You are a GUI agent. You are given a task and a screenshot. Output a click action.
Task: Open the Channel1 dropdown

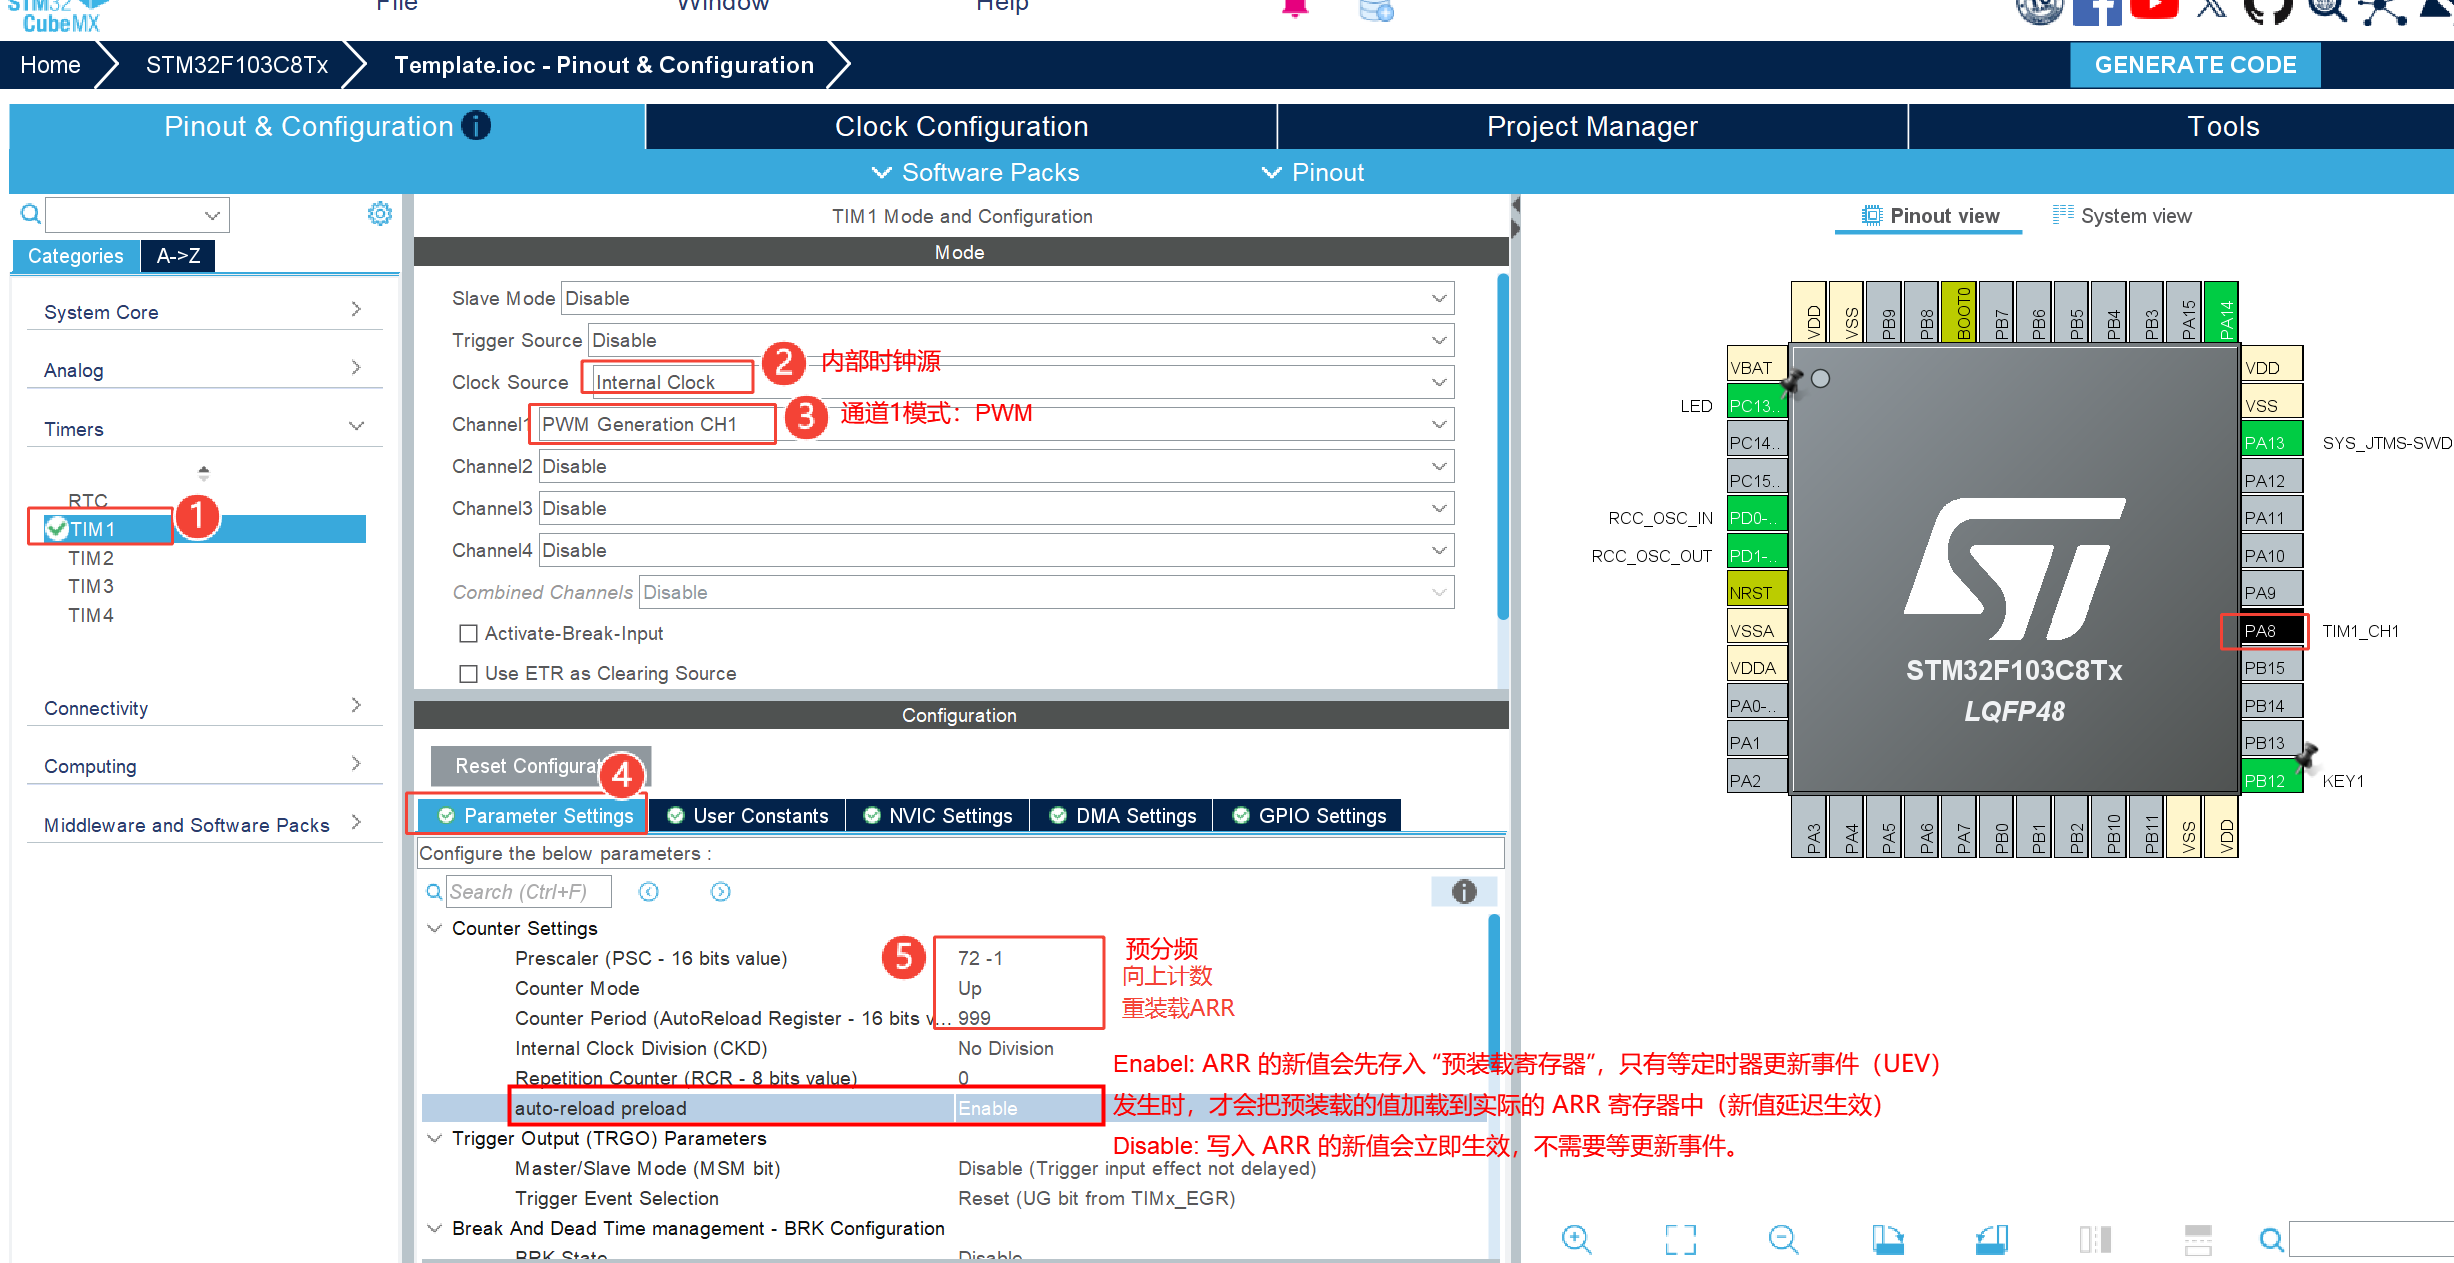click(996, 424)
